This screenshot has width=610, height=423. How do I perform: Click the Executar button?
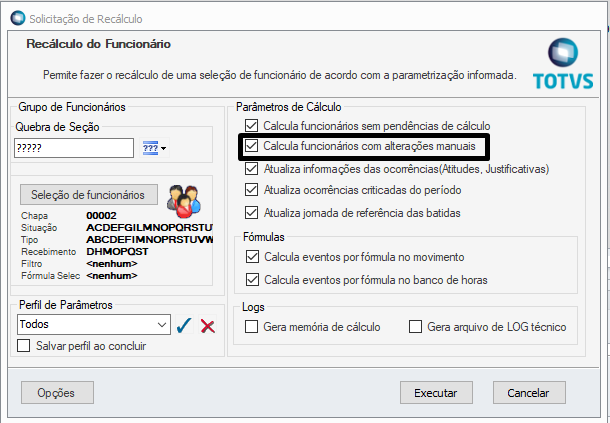(x=436, y=393)
